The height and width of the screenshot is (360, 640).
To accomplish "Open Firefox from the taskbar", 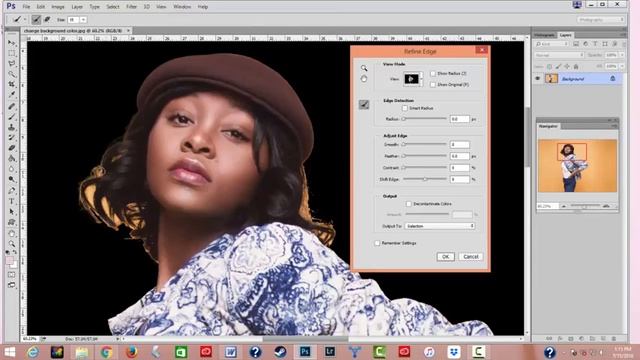I will pyautogui.click(x=131, y=351).
